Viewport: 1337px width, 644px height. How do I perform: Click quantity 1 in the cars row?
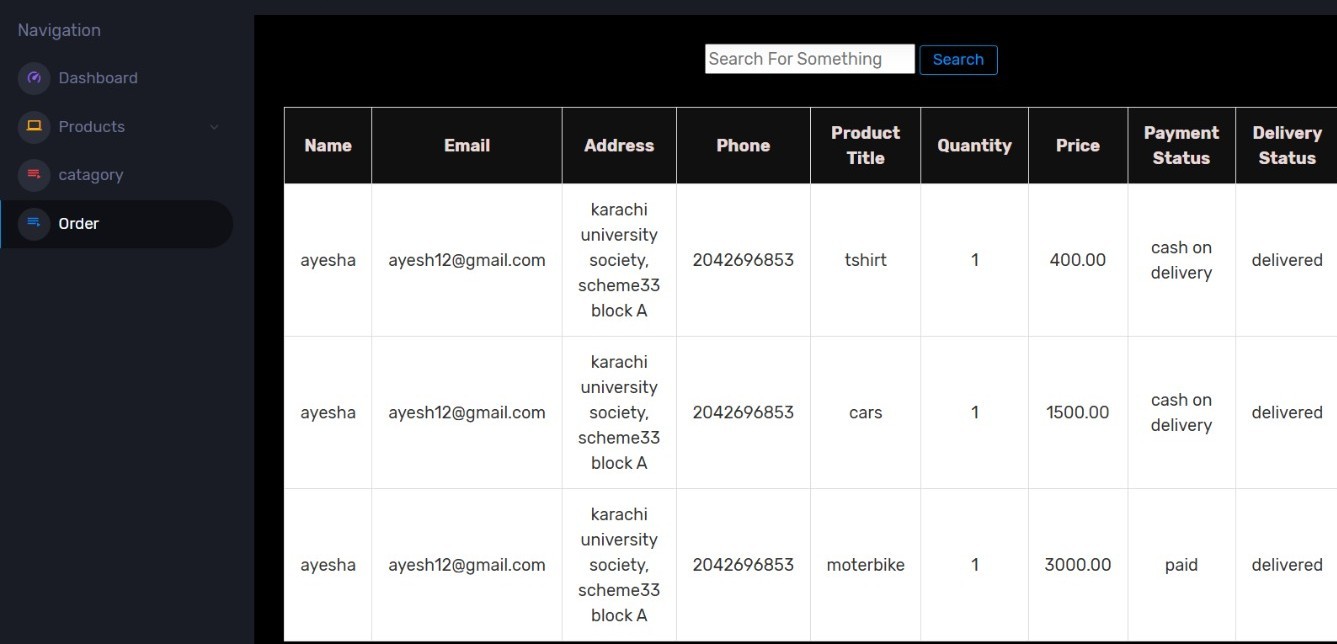974,412
